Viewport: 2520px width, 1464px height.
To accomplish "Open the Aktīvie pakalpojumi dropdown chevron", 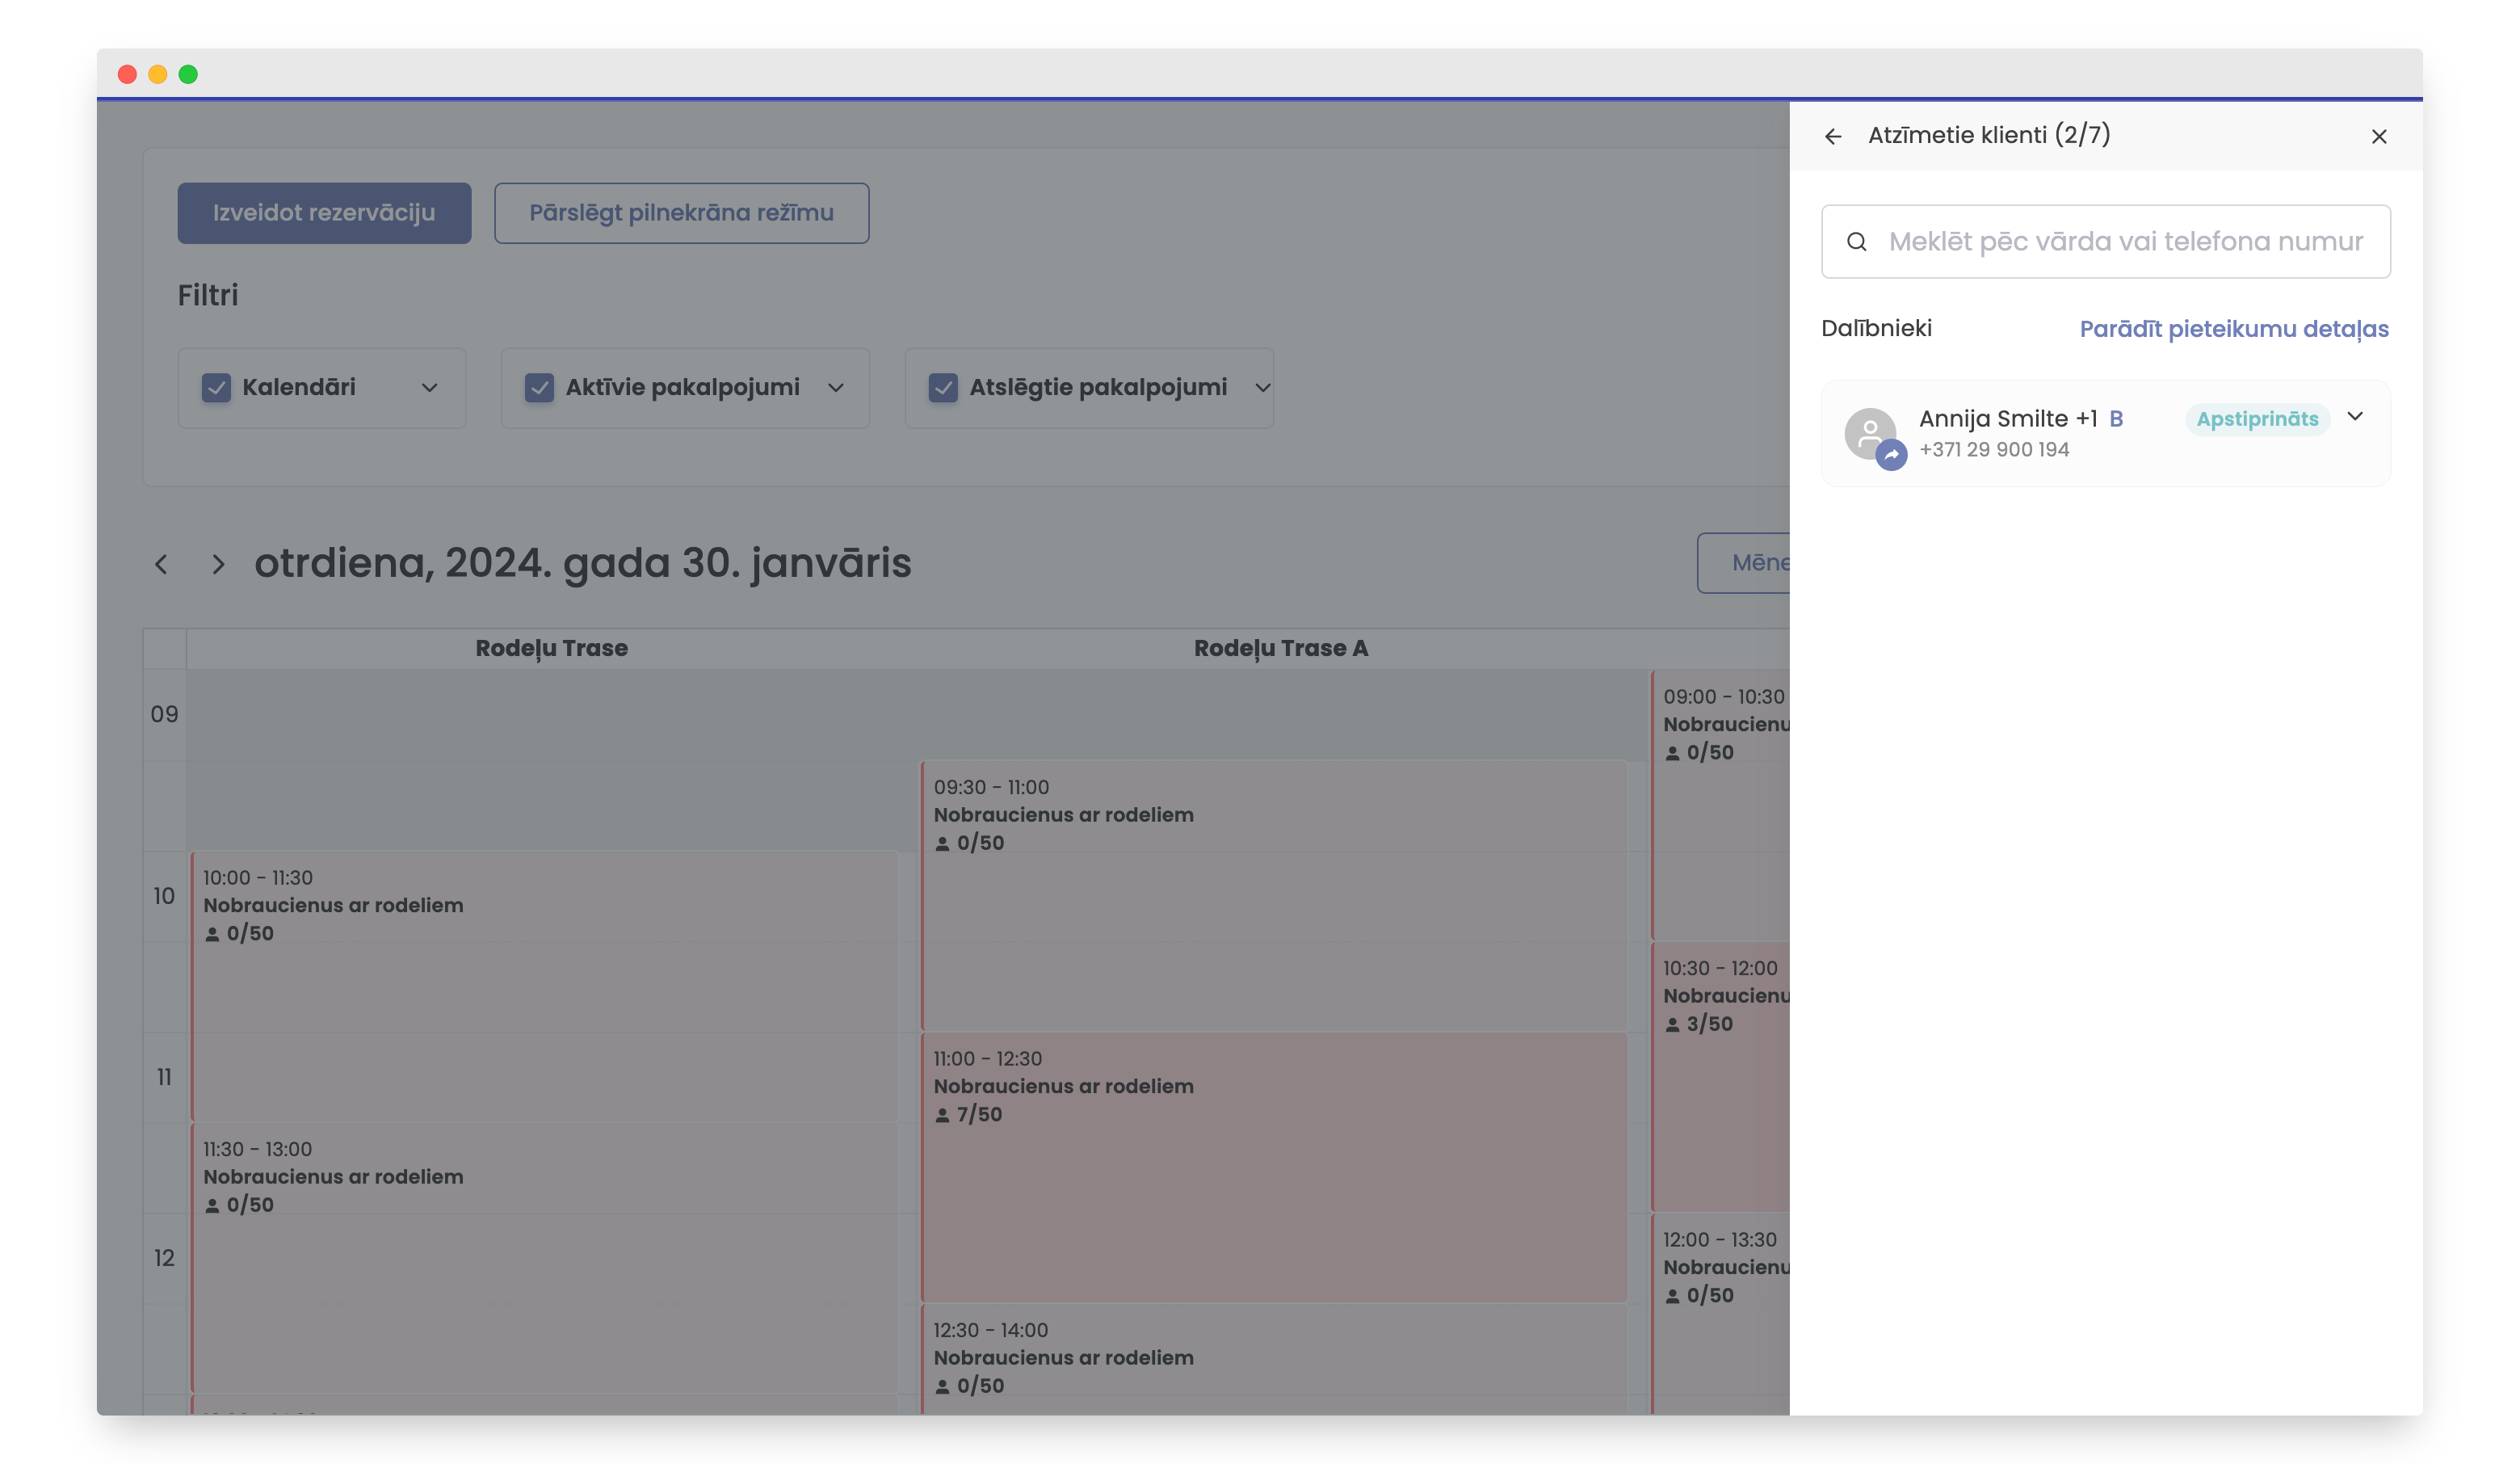I will (836, 388).
